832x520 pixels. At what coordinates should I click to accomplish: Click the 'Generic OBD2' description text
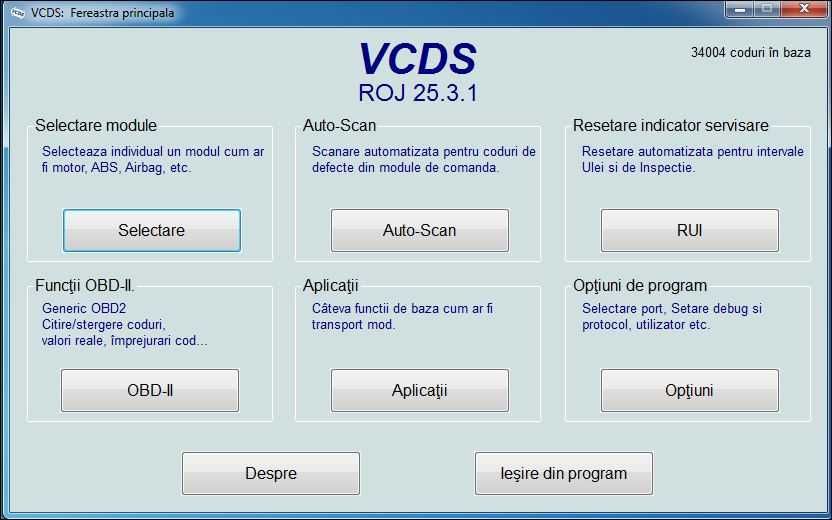(x=84, y=308)
